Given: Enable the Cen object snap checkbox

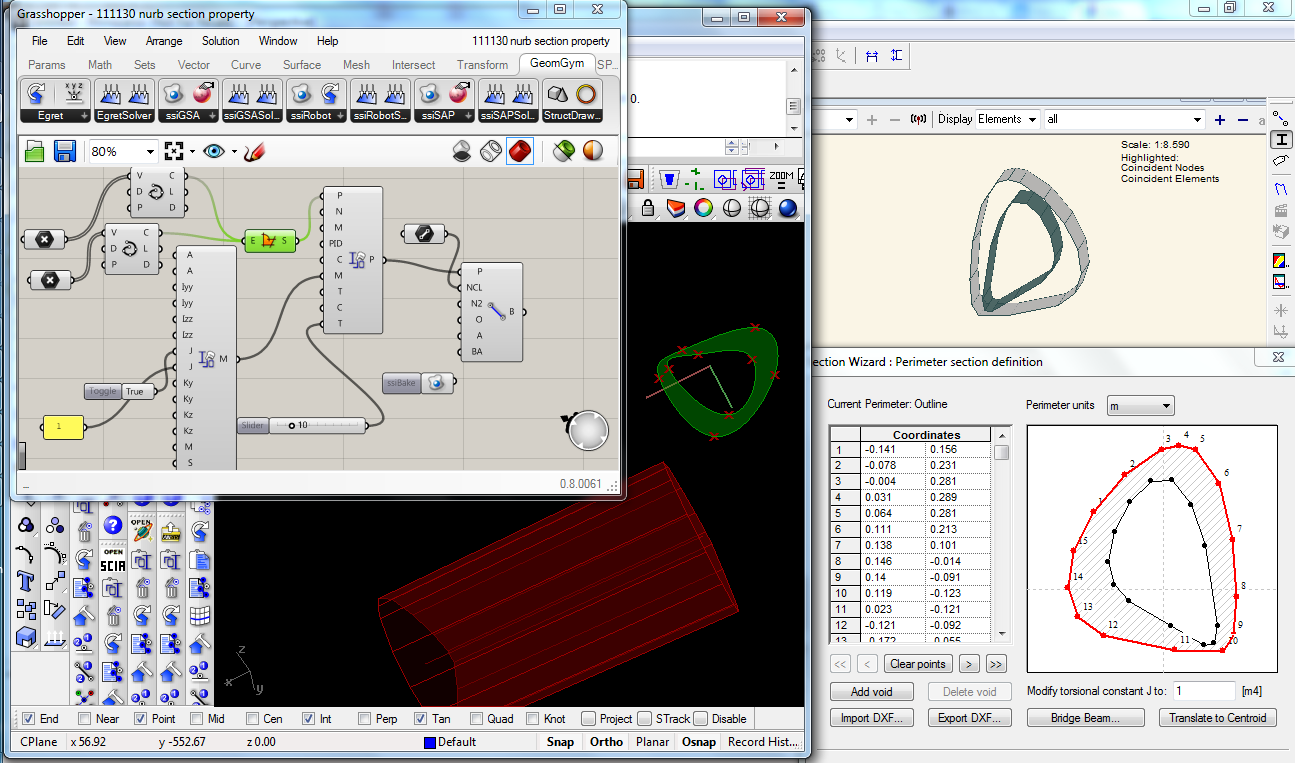Looking at the screenshot, I should 253,718.
